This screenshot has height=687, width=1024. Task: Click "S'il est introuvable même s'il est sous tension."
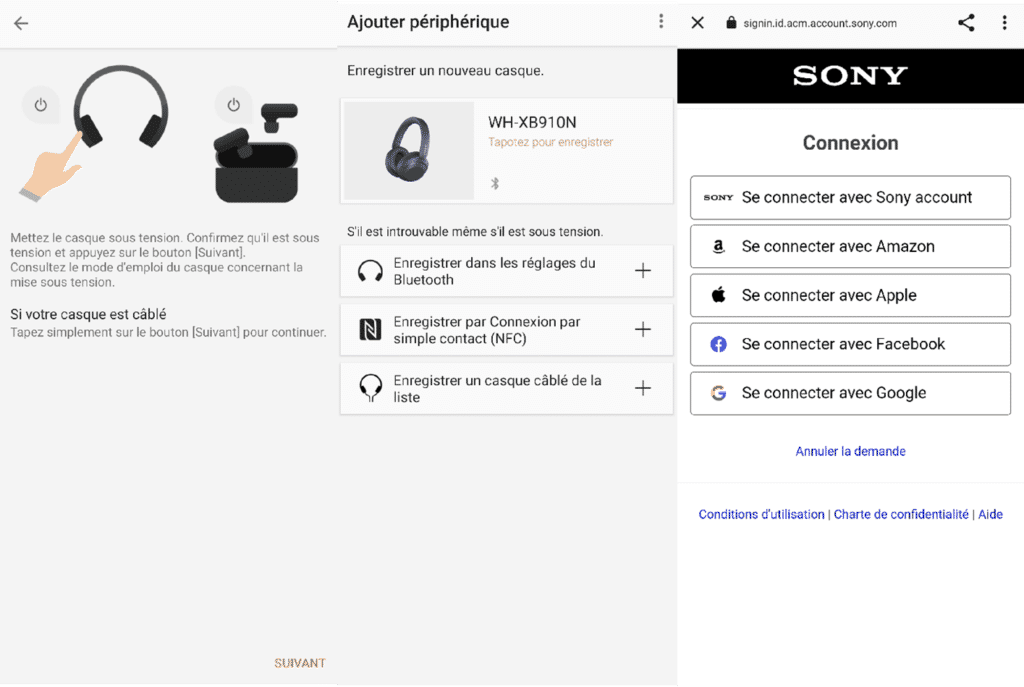point(475,232)
